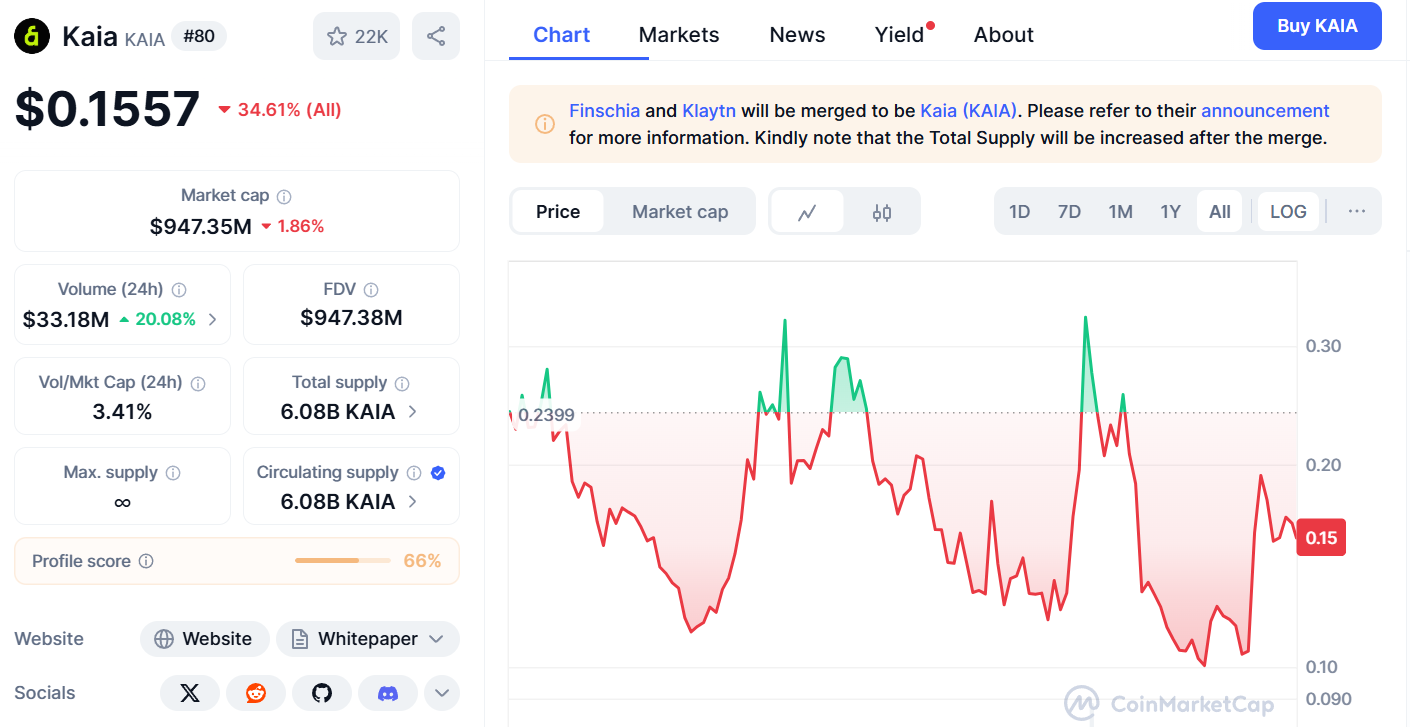Select the Price chart toggle
Image resolution: width=1410 pixels, height=727 pixels.
[558, 212]
